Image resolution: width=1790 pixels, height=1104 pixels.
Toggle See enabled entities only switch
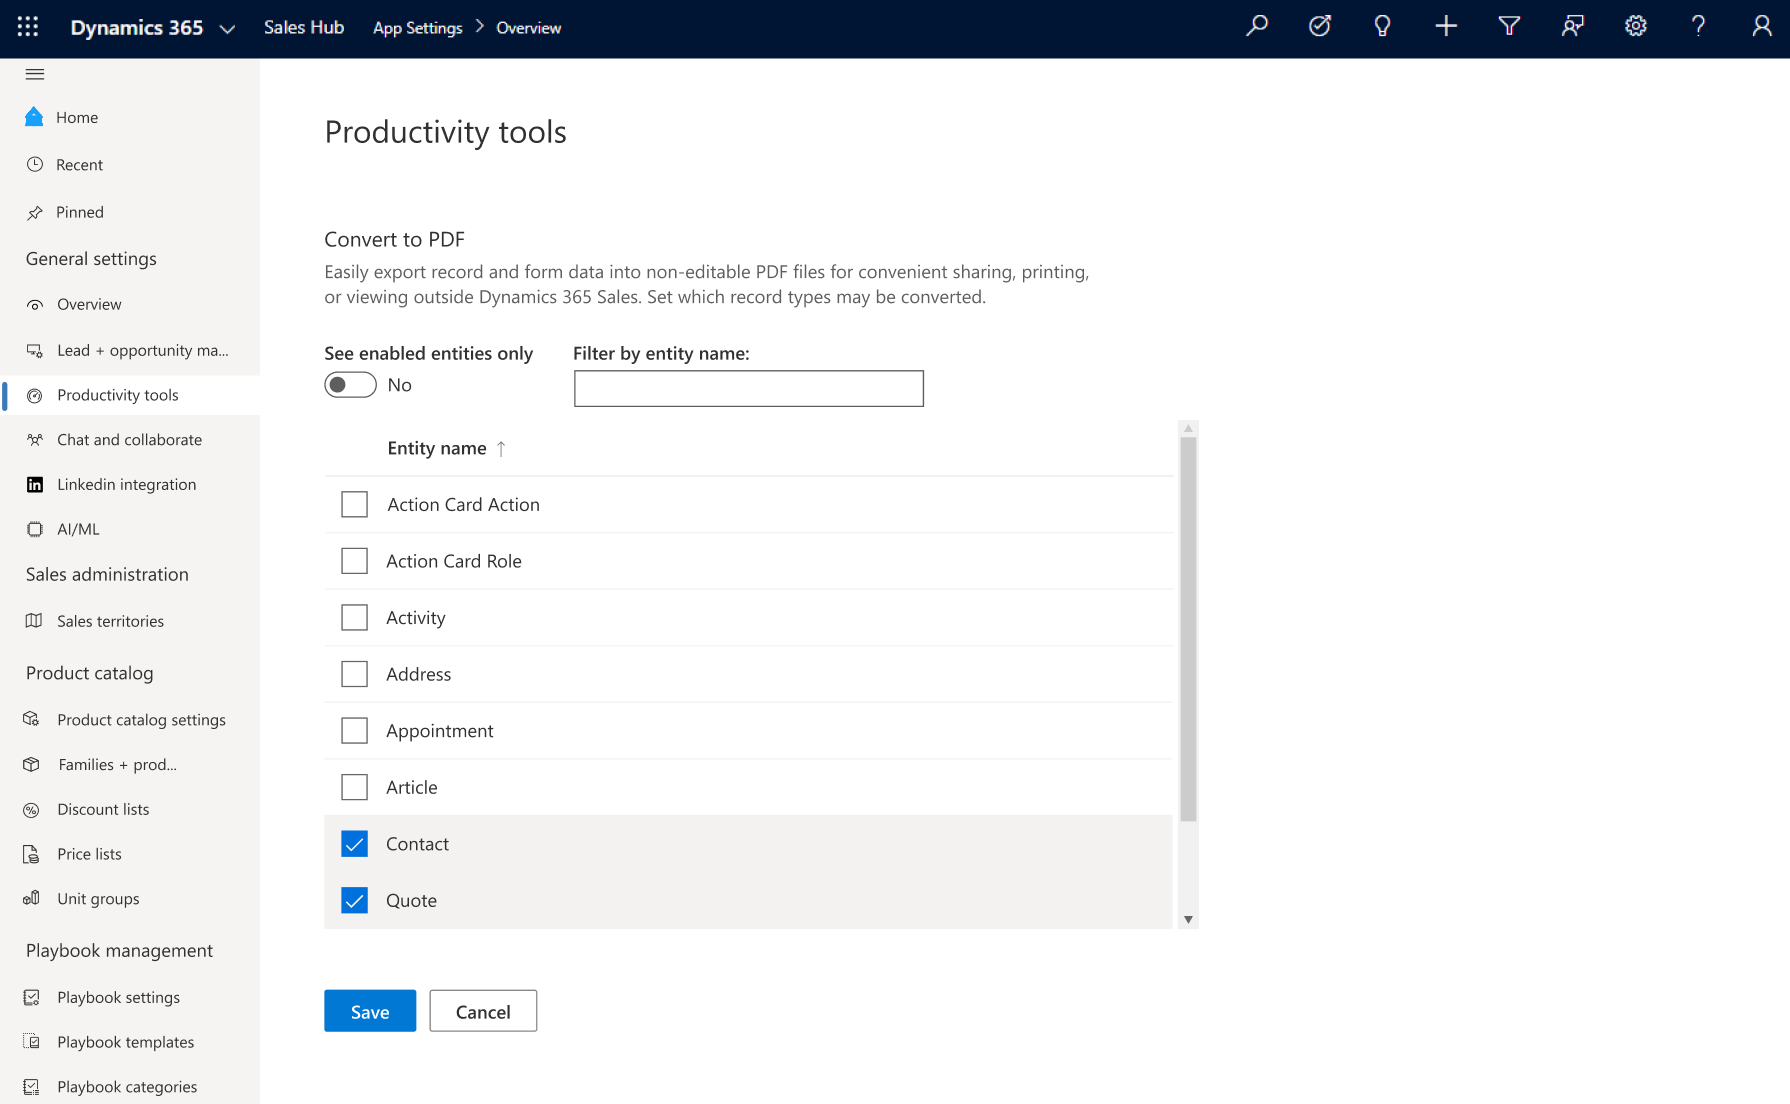point(350,385)
